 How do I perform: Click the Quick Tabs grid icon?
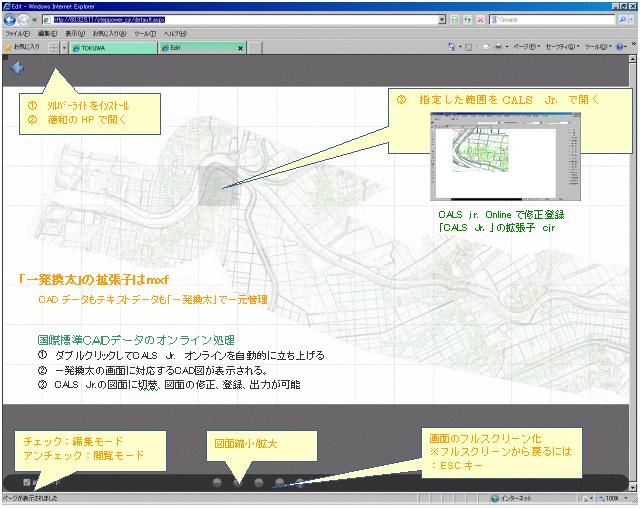coord(54,48)
